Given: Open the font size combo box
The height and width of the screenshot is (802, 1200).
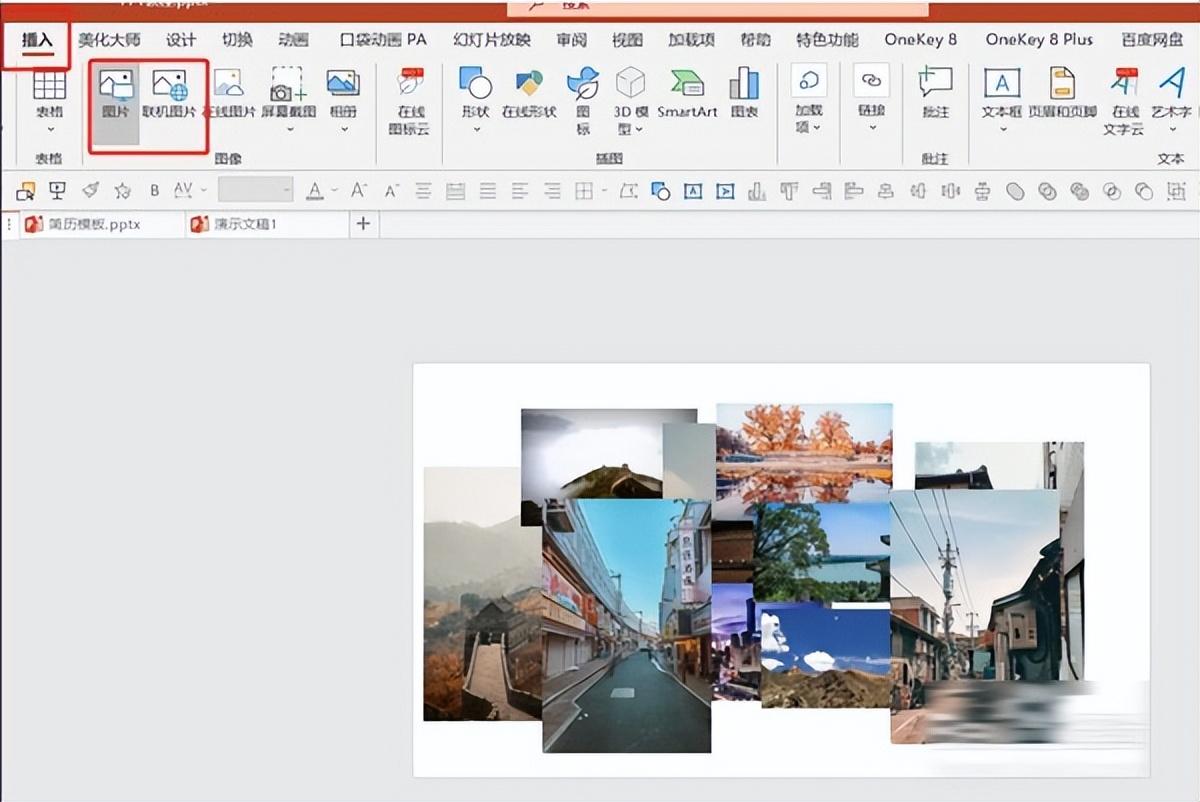Looking at the screenshot, I should click(256, 190).
